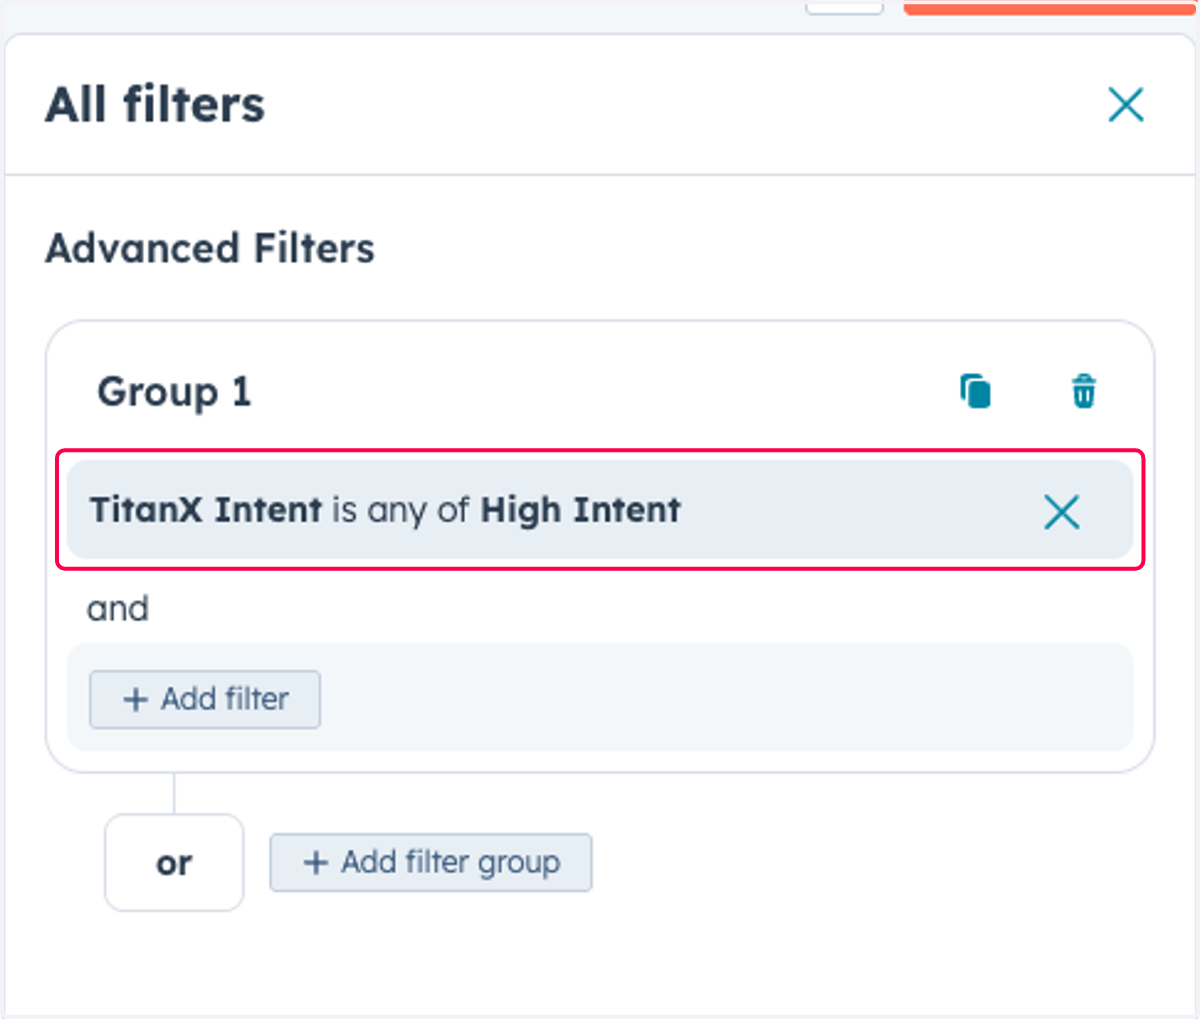Select the 'or' operator box
This screenshot has height=1019, width=1200.
pyautogui.click(x=174, y=862)
